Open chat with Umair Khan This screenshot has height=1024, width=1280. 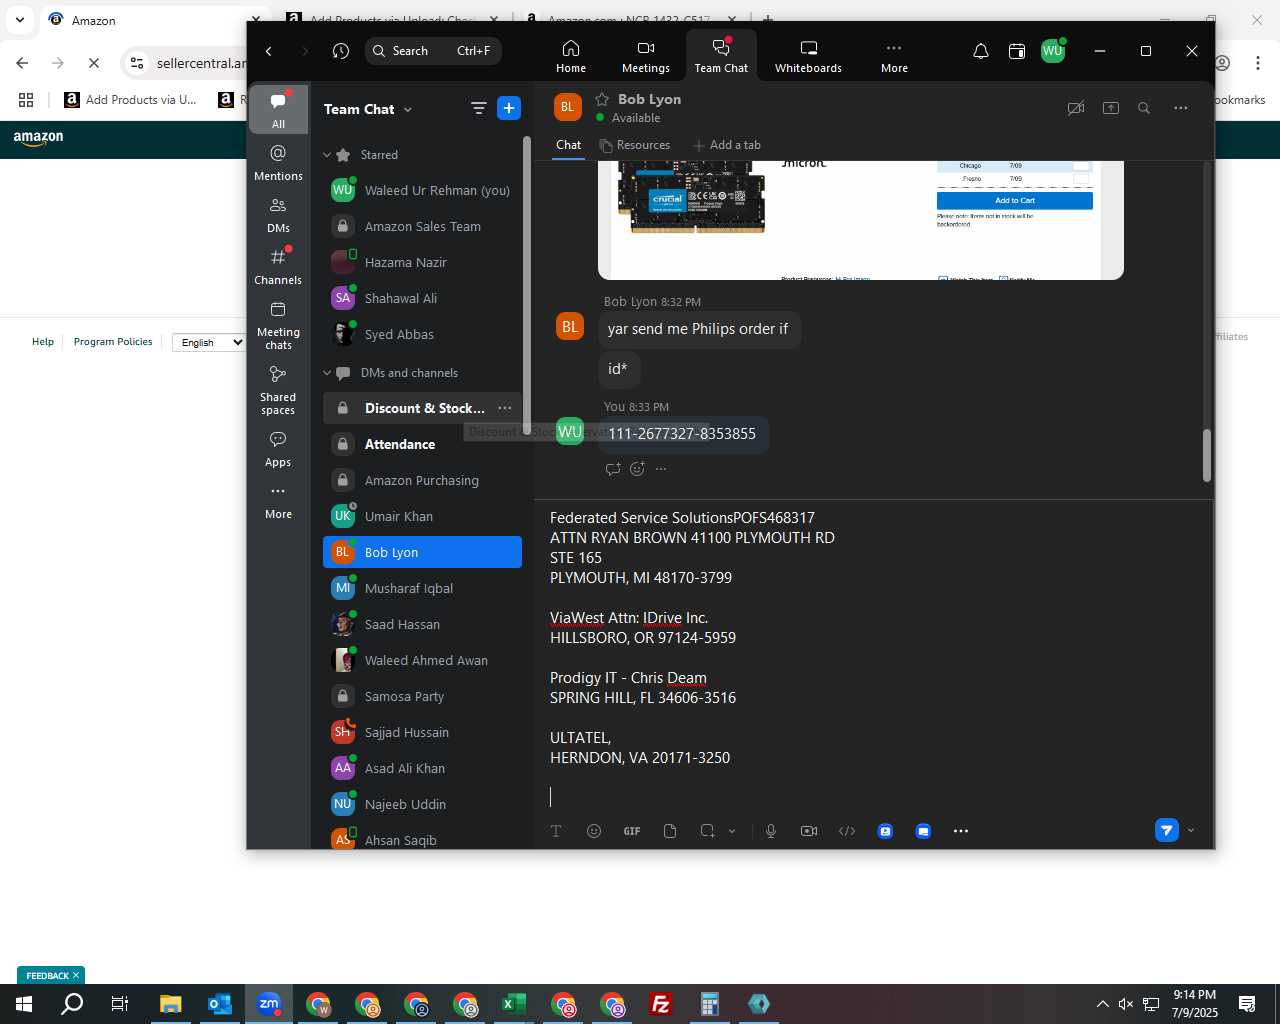[422, 516]
